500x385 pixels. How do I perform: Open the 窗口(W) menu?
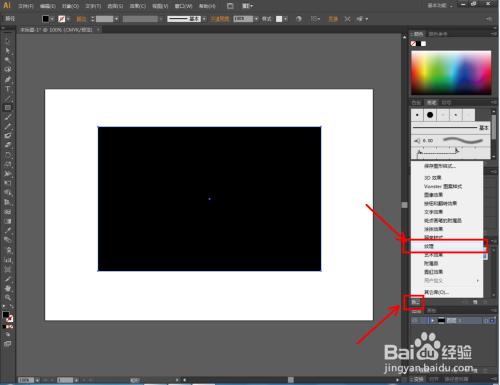tap(184, 6)
